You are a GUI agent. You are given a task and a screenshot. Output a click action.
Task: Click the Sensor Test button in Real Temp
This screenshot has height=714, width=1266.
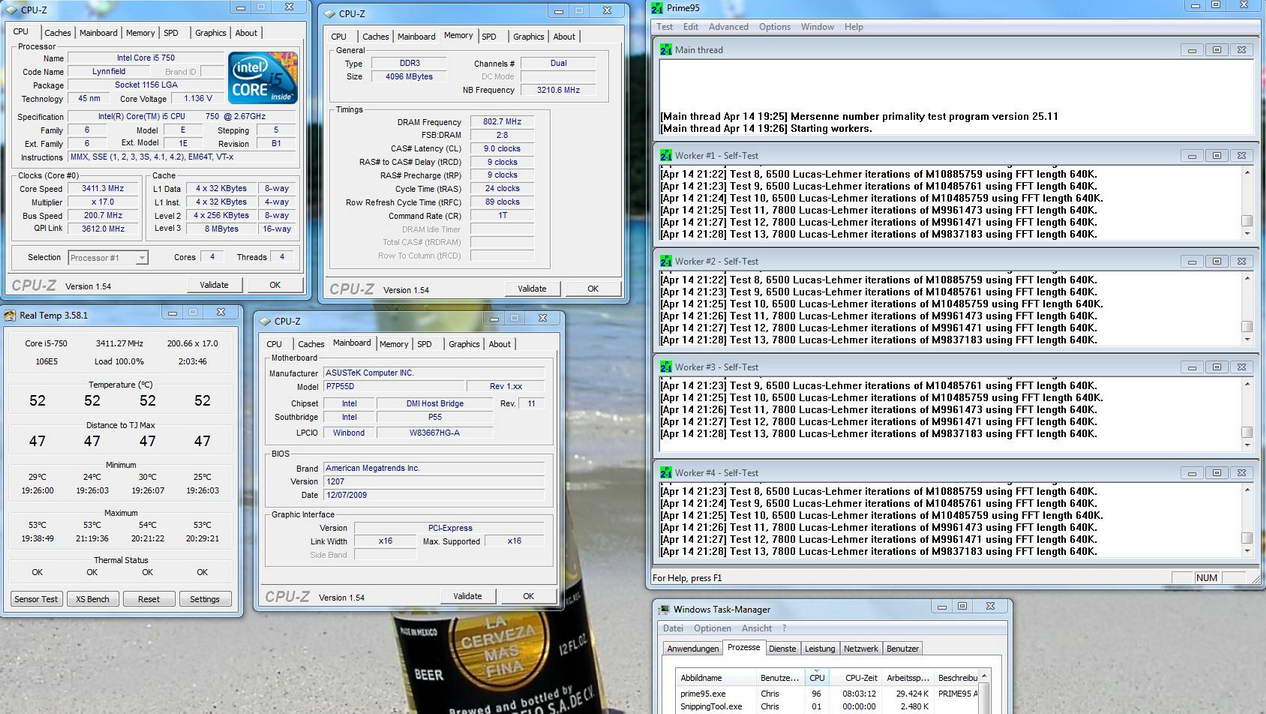pos(36,599)
